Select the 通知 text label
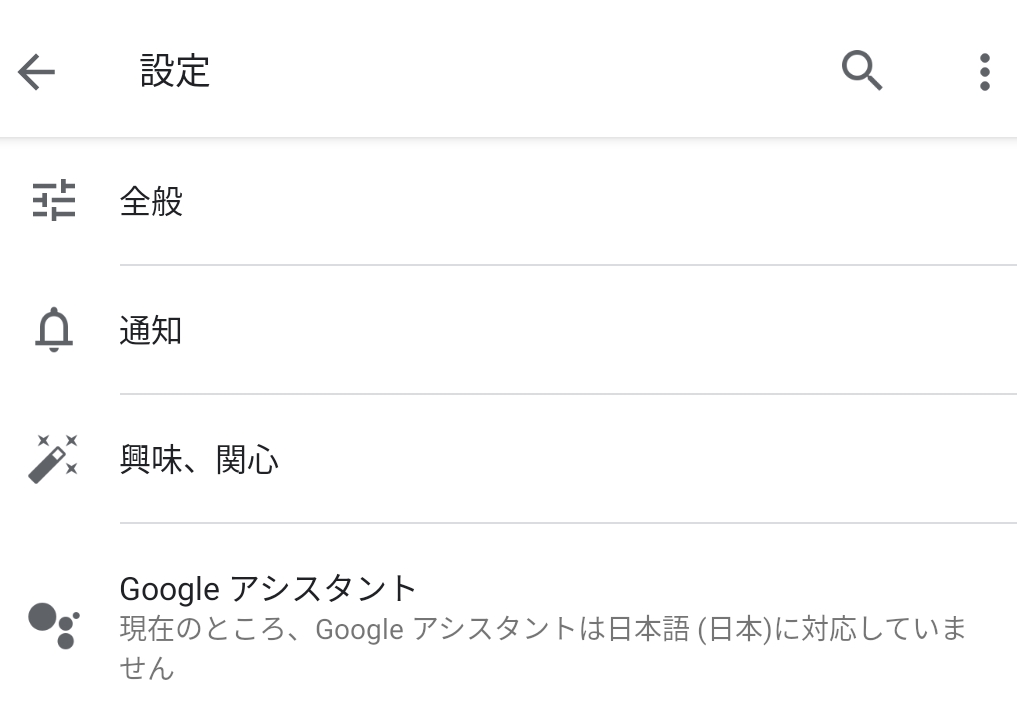Screen dimensions: 1017x710 pyautogui.click(x=151, y=331)
